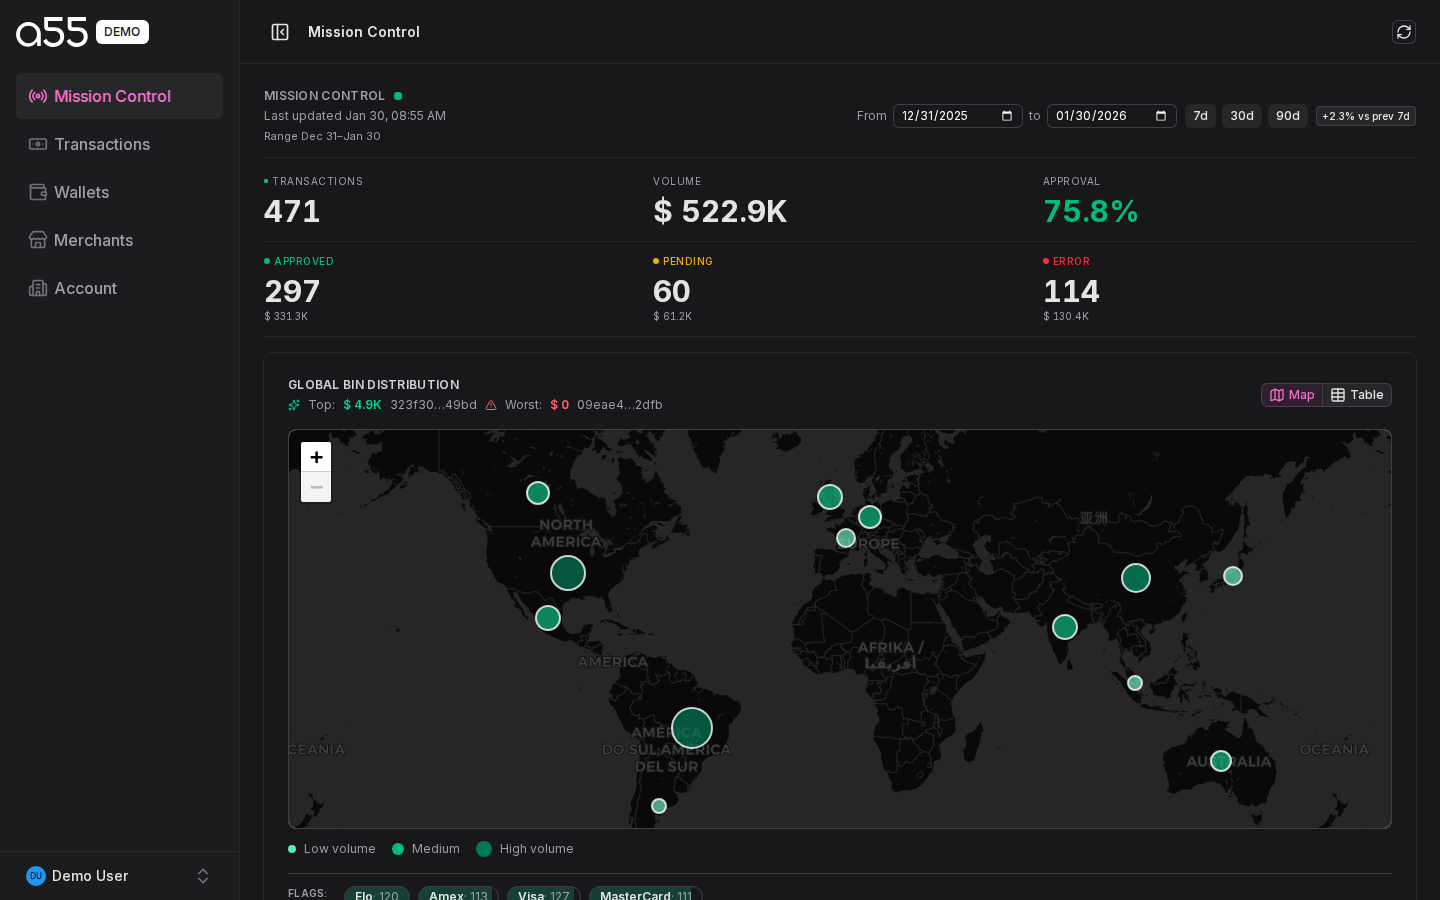Click the Transactions banknote icon
This screenshot has width=1440, height=900.
pyautogui.click(x=38, y=144)
